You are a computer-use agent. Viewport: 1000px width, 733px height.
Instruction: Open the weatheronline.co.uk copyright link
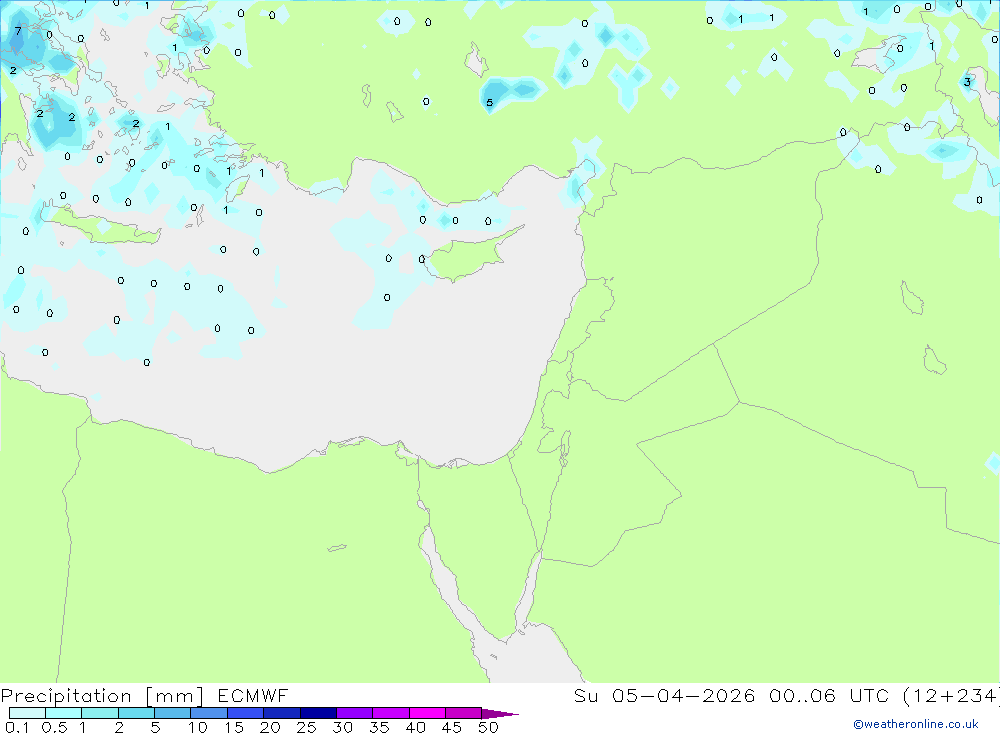point(916,724)
